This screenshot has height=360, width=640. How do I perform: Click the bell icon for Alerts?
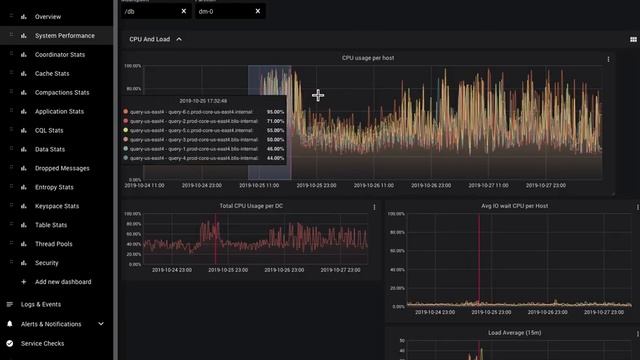pos(10,324)
